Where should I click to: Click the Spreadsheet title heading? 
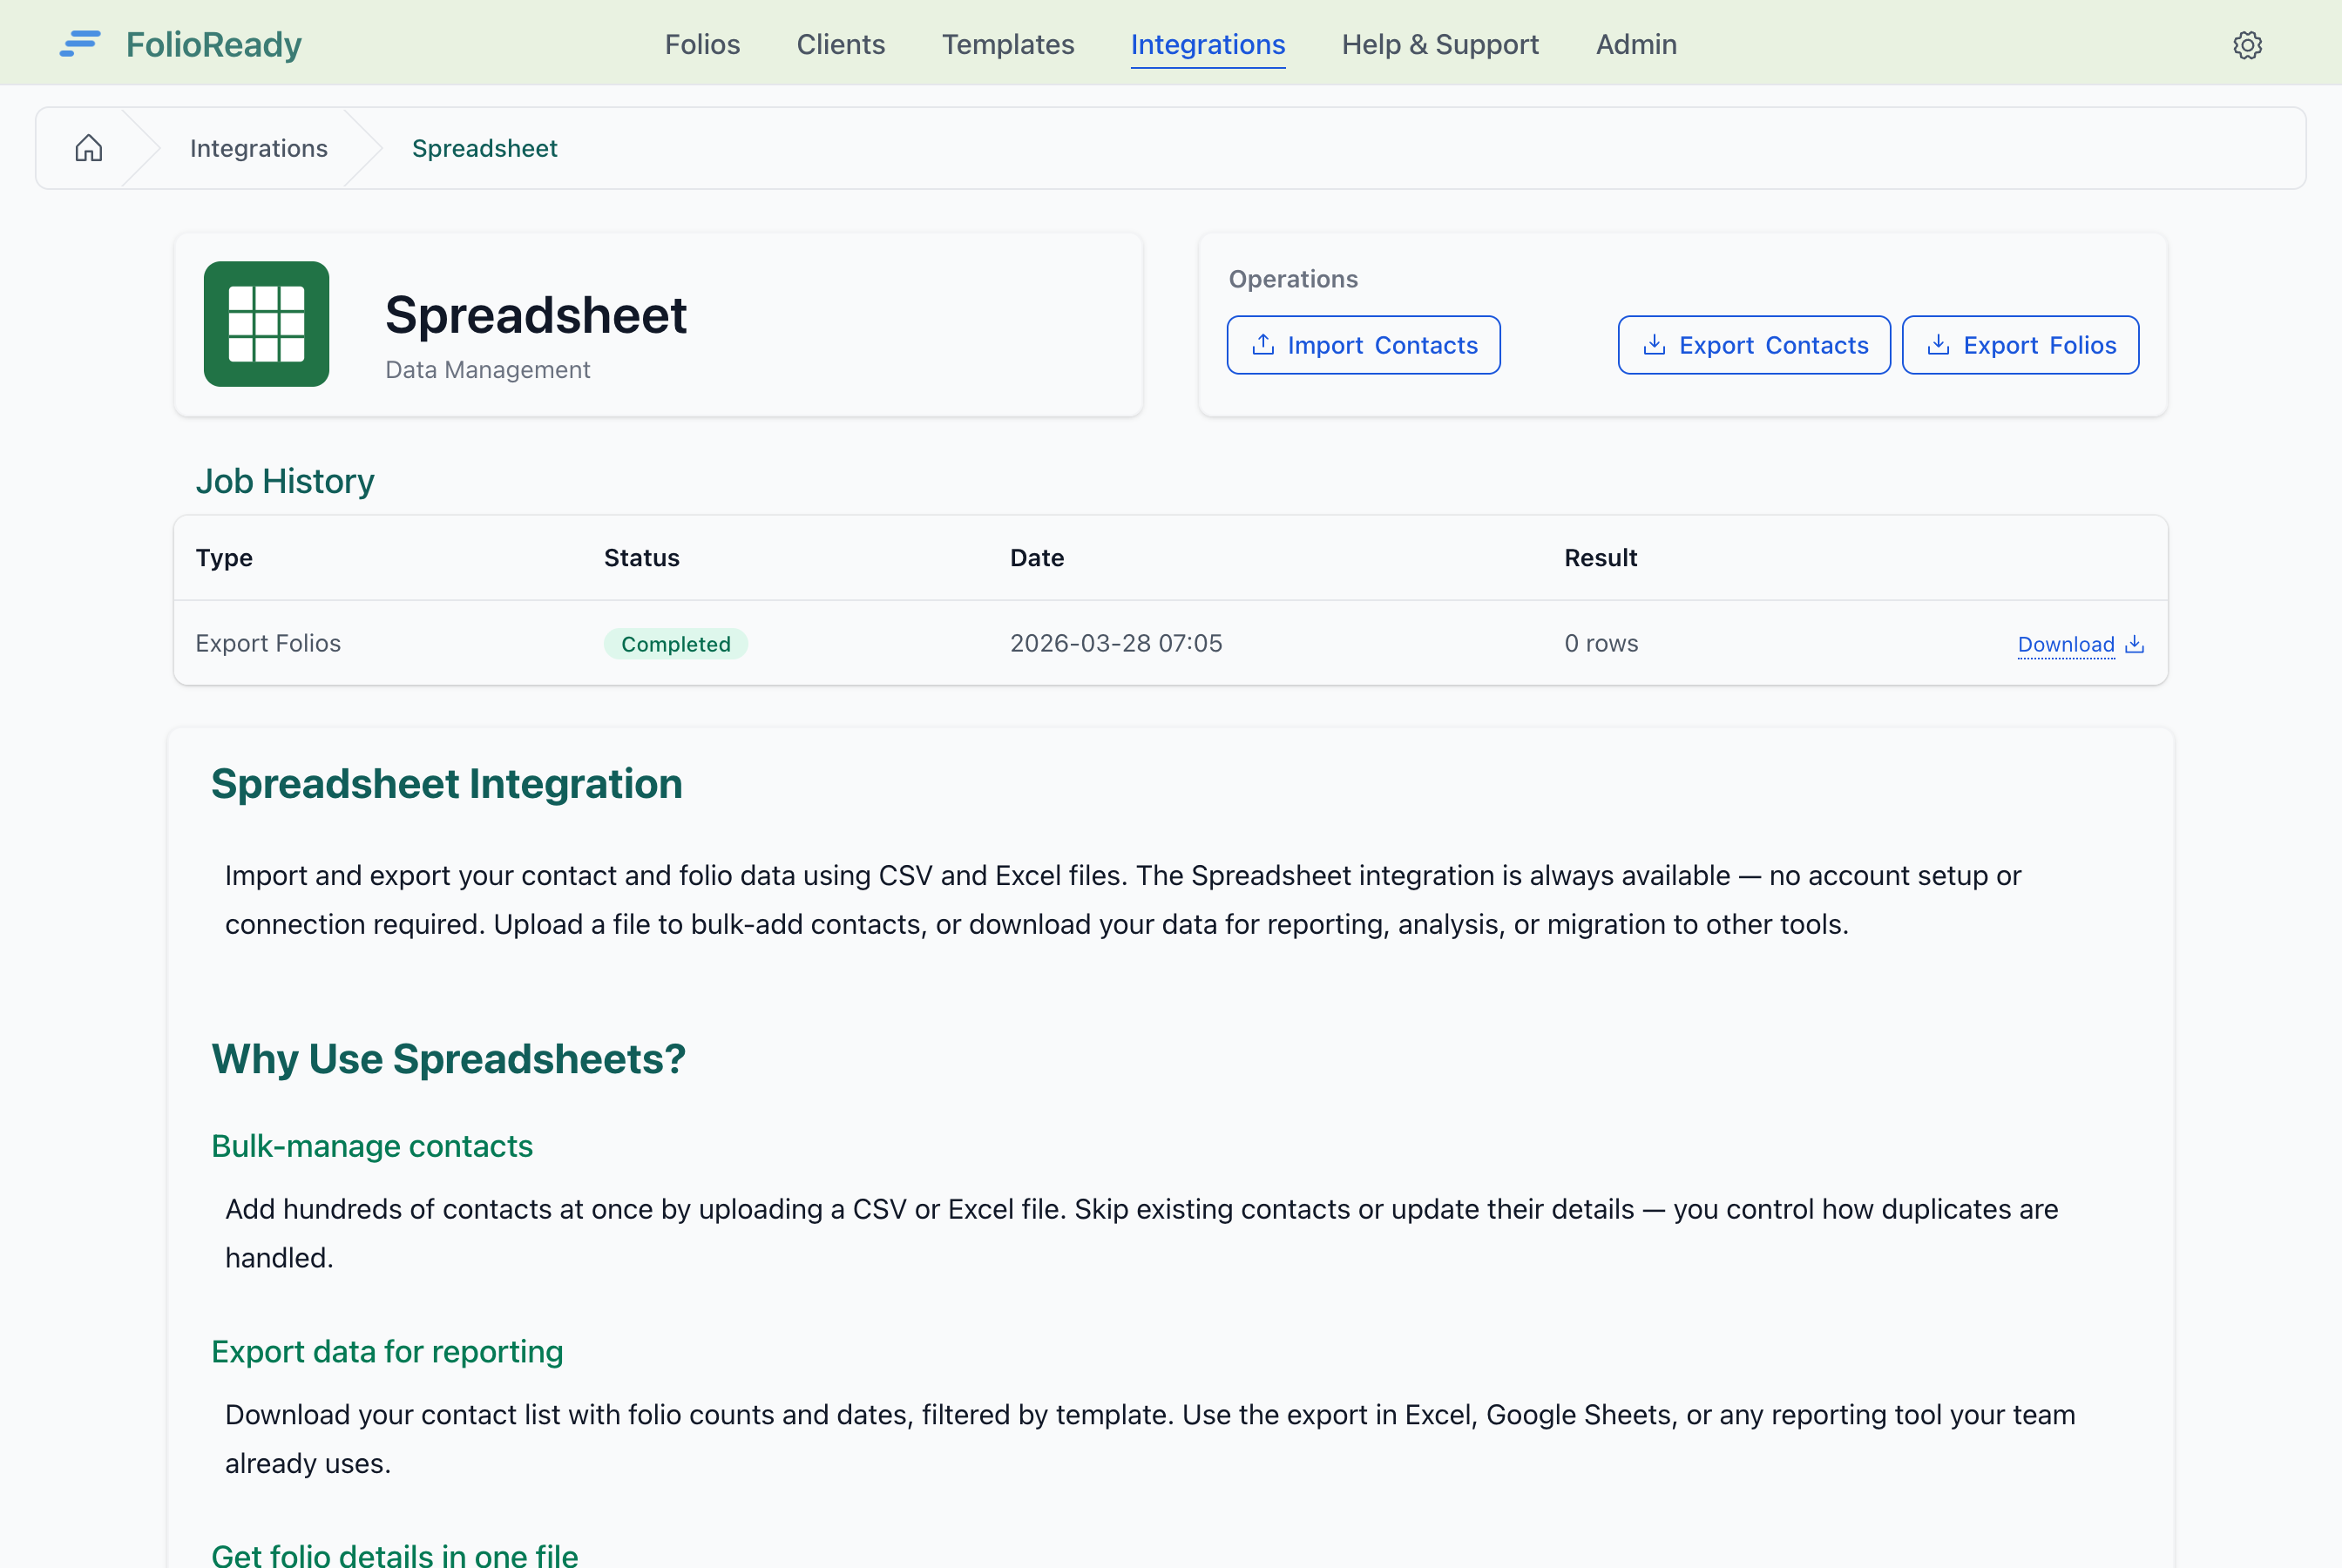point(536,315)
